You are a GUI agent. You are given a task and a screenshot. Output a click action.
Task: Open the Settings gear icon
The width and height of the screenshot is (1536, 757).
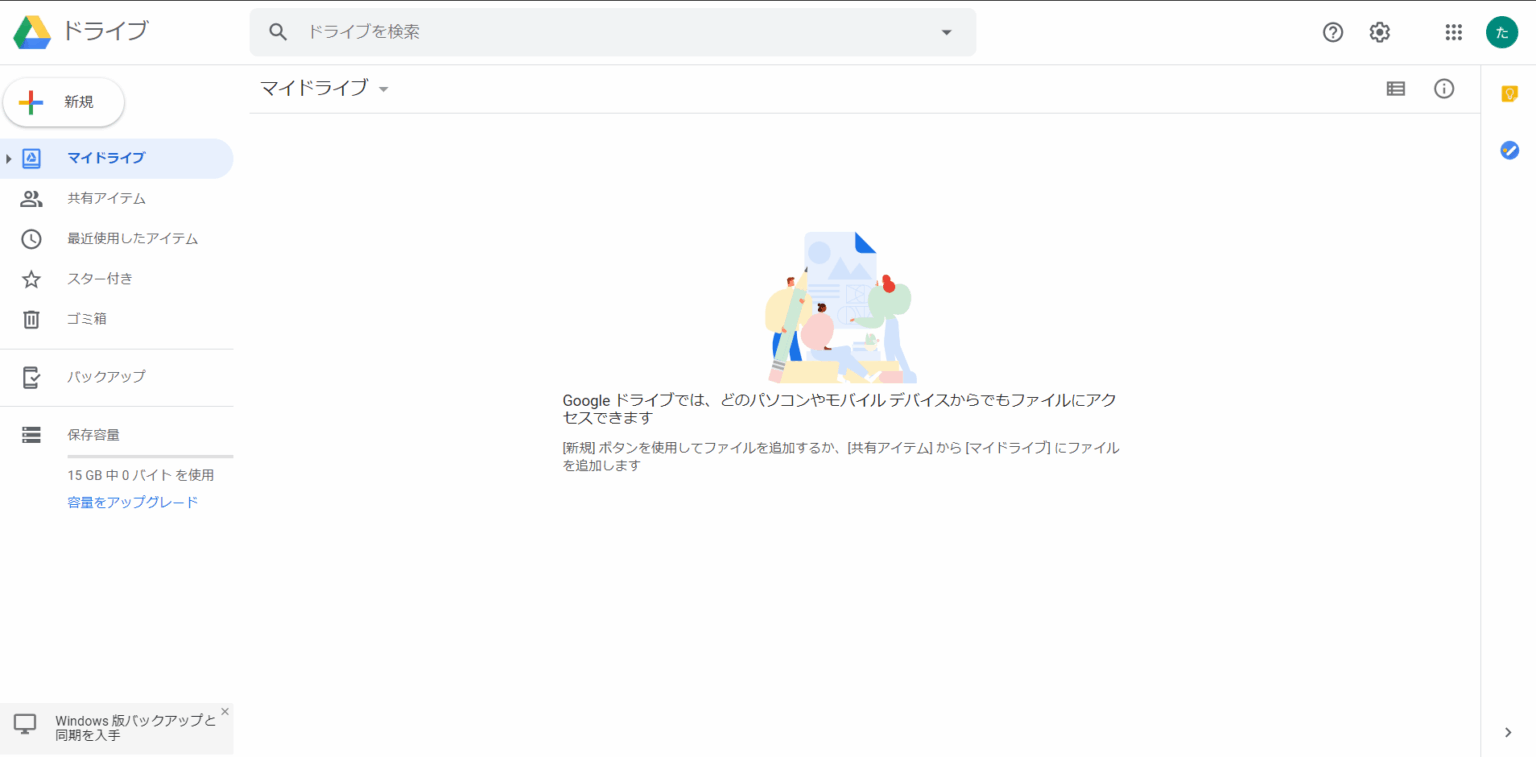click(1379, 32)
